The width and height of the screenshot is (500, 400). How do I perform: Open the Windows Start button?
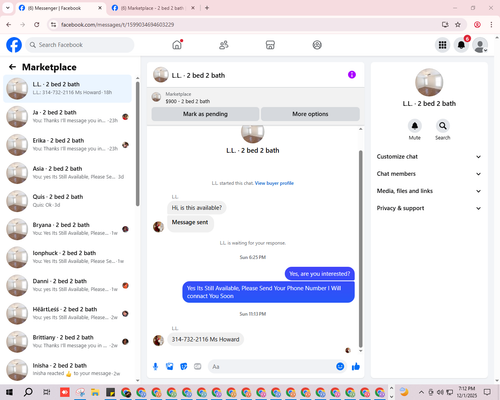[9, 392]
